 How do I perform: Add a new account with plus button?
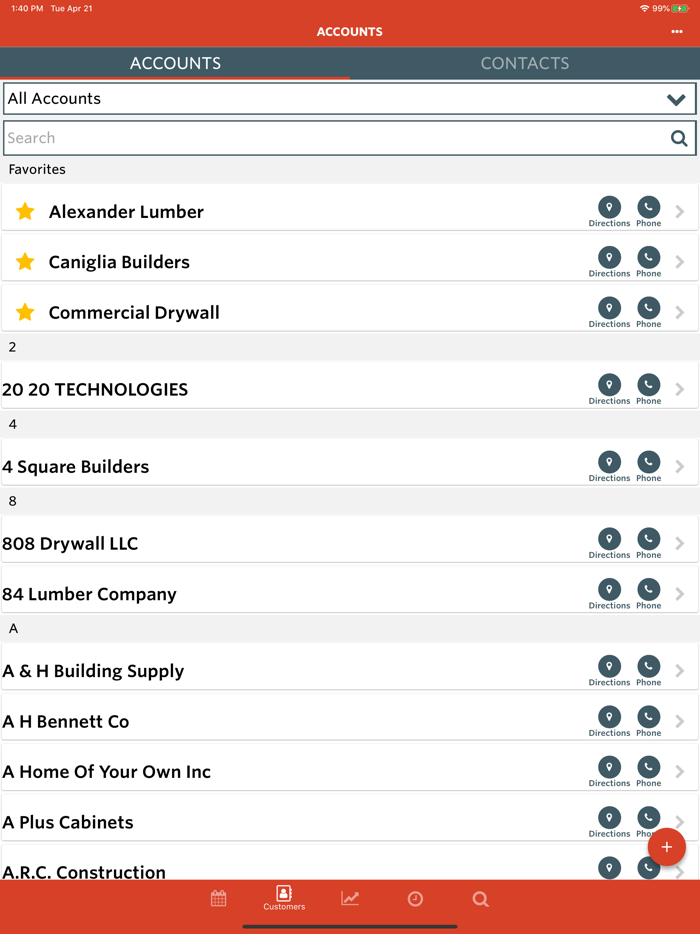click(667, 847)
